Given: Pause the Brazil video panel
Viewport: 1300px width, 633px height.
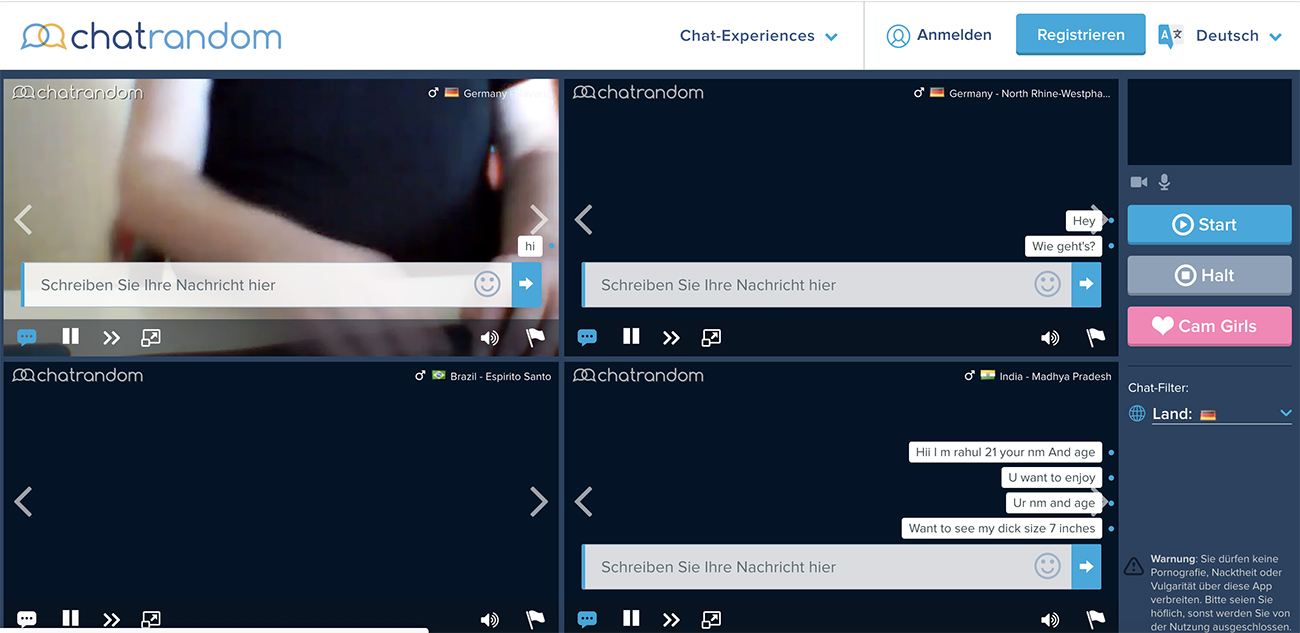Looking at the screenshot, I should 70,619.
